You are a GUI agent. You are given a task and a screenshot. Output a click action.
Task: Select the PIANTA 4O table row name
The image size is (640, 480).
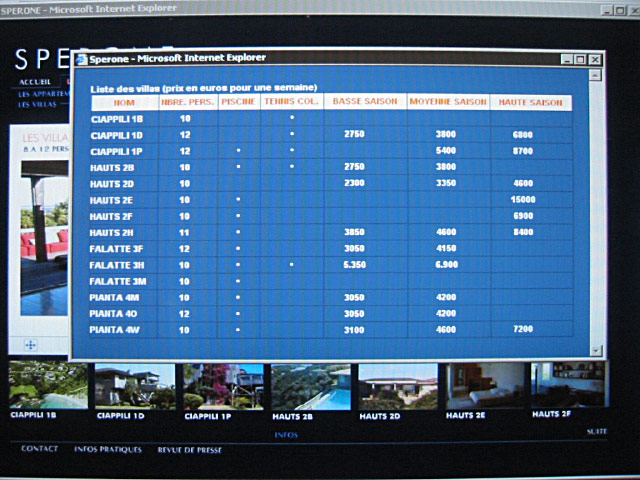click(x=113, y=314)
